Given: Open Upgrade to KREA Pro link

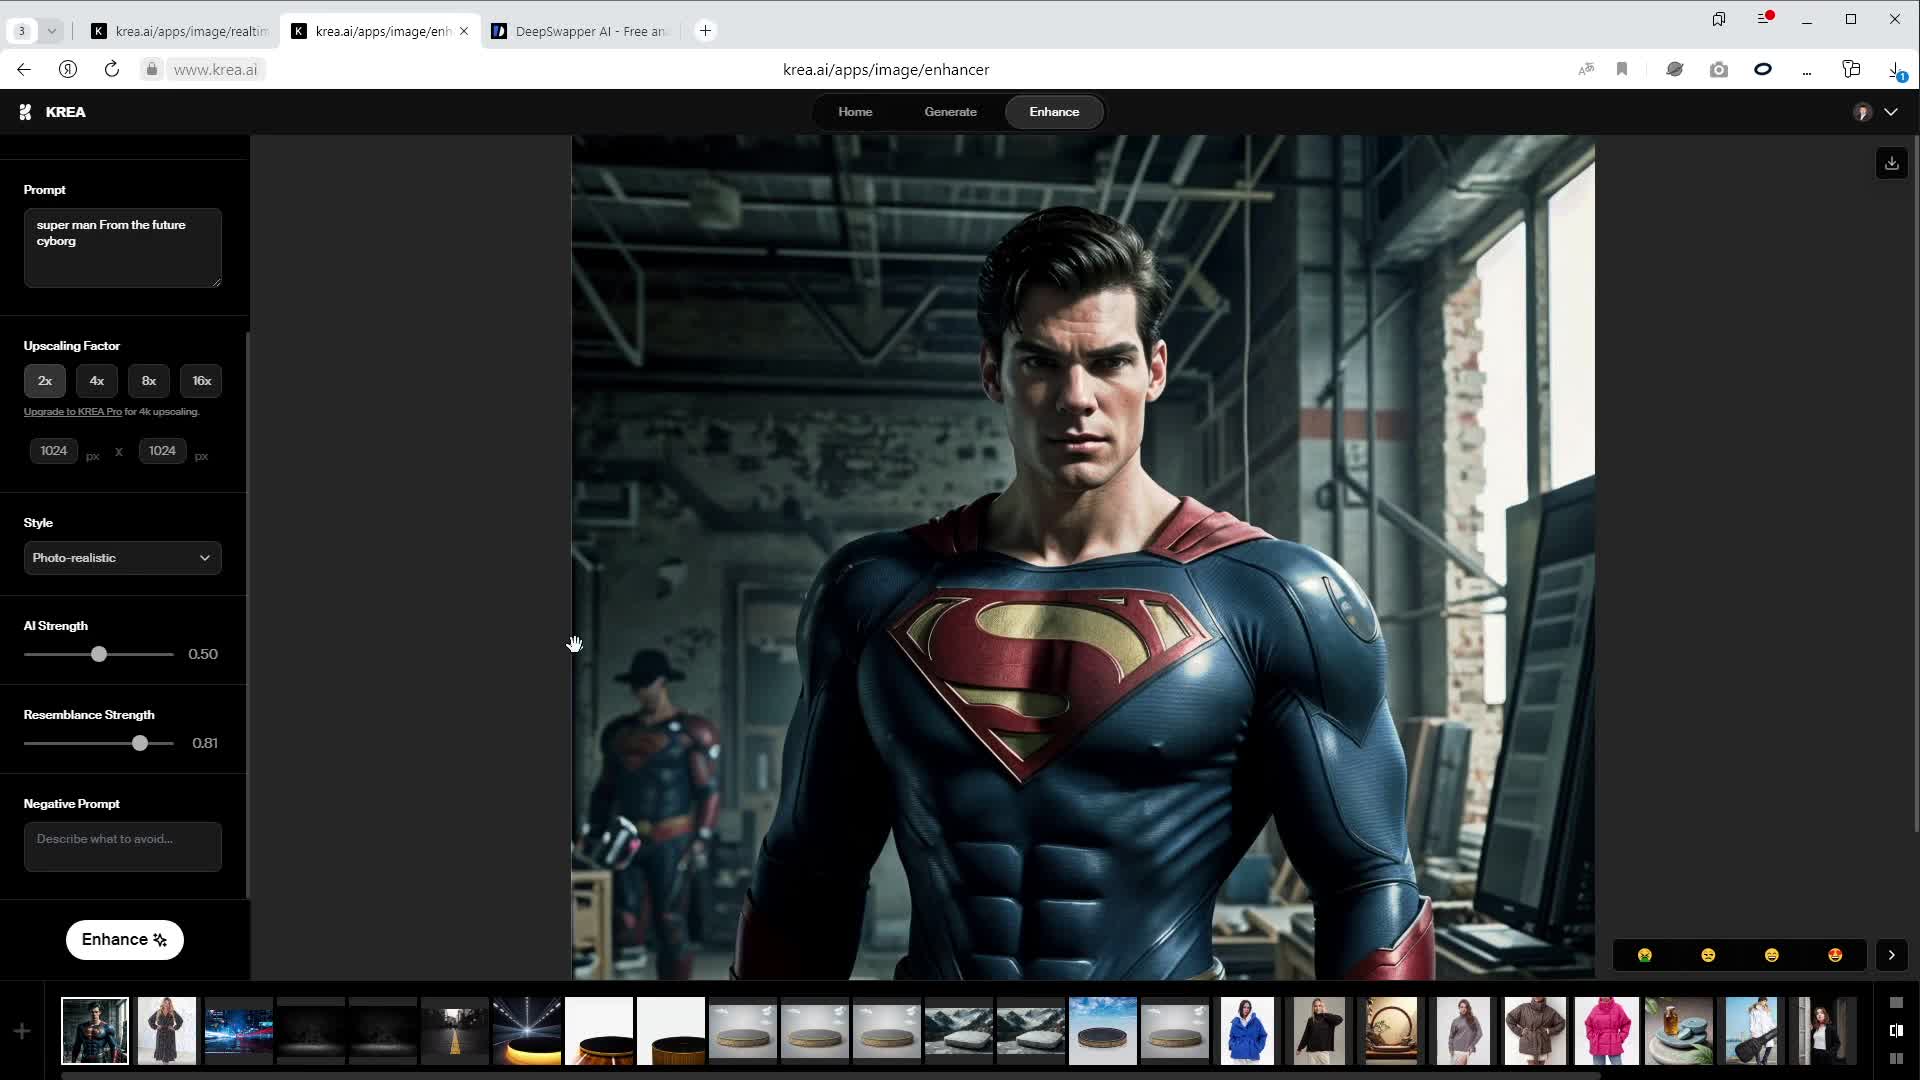Looking at the screenshot, I should click(x=72, y=412).
